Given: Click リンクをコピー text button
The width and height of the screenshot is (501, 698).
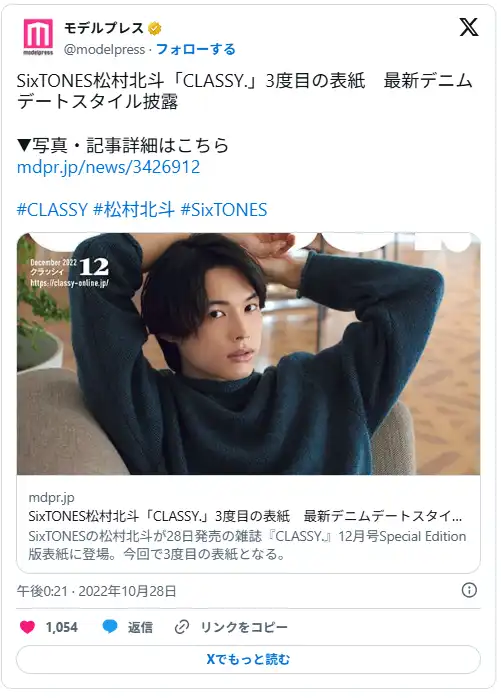Looking at the screenshot, I should pos(244,627).
